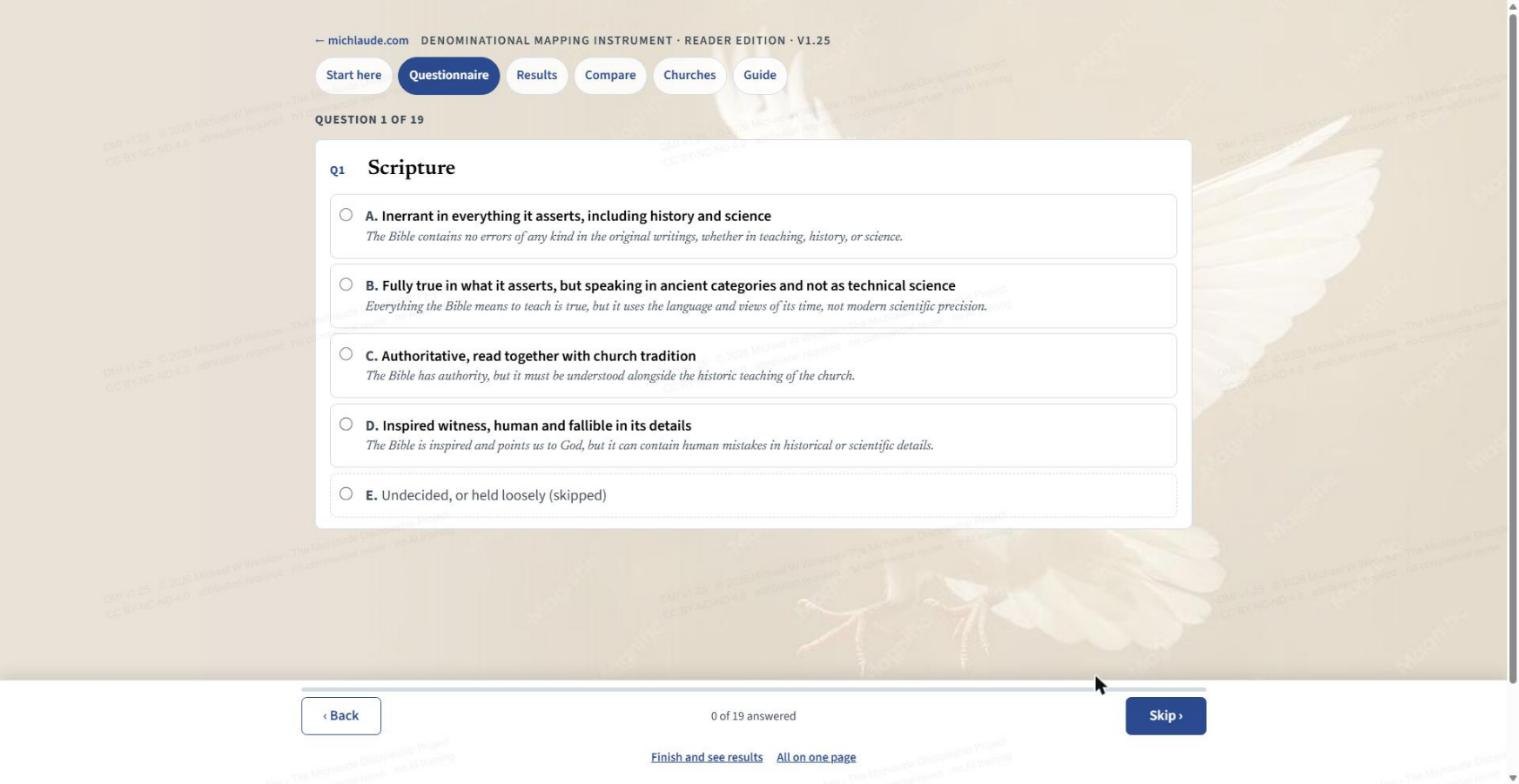Open the Start here tab
The width and height of the screenshot is (1519, 784).
pos(353,75)
